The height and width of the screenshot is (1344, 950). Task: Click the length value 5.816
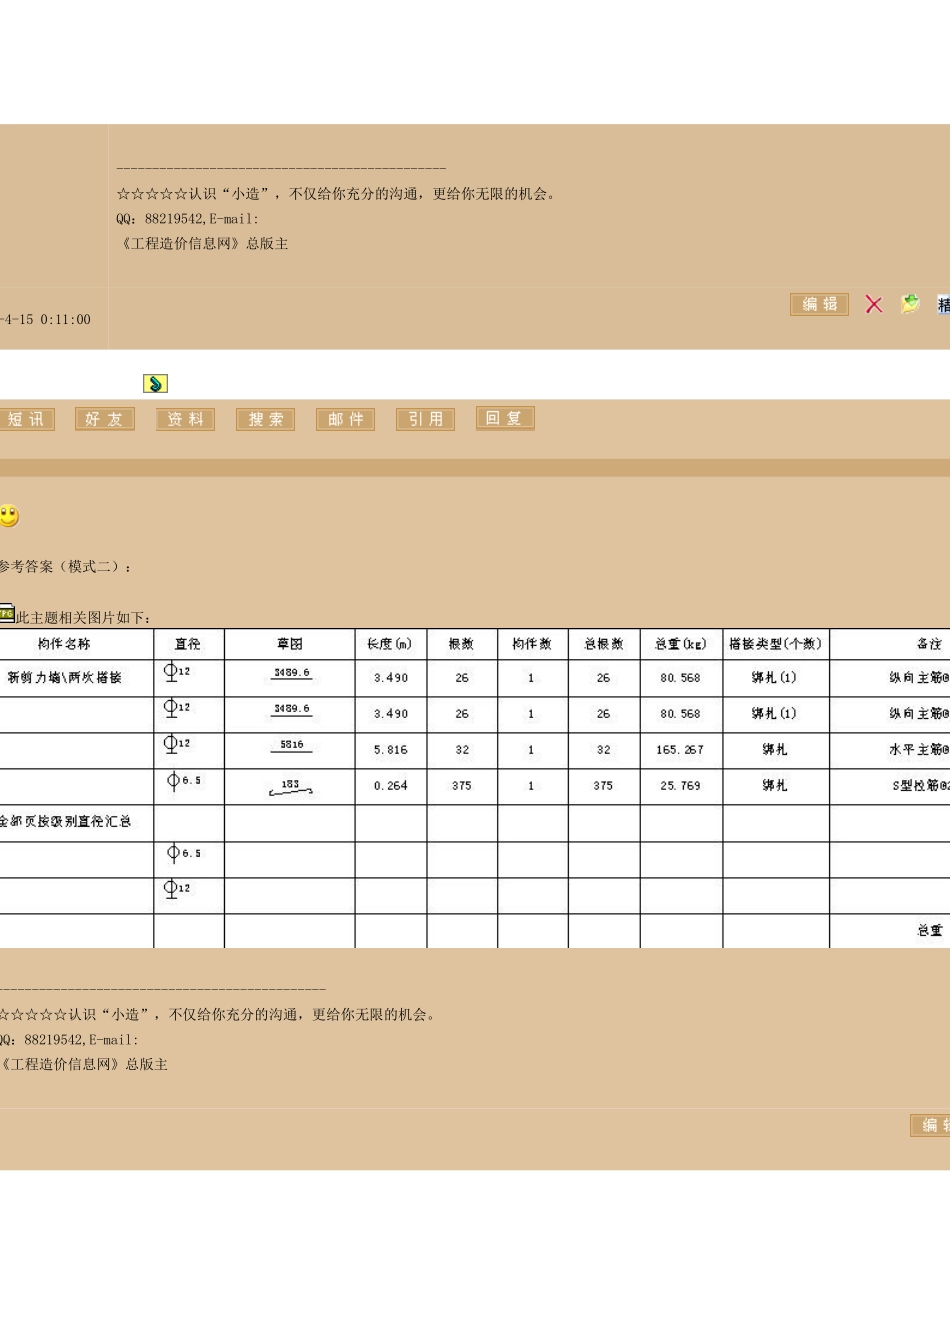point(391,750)
